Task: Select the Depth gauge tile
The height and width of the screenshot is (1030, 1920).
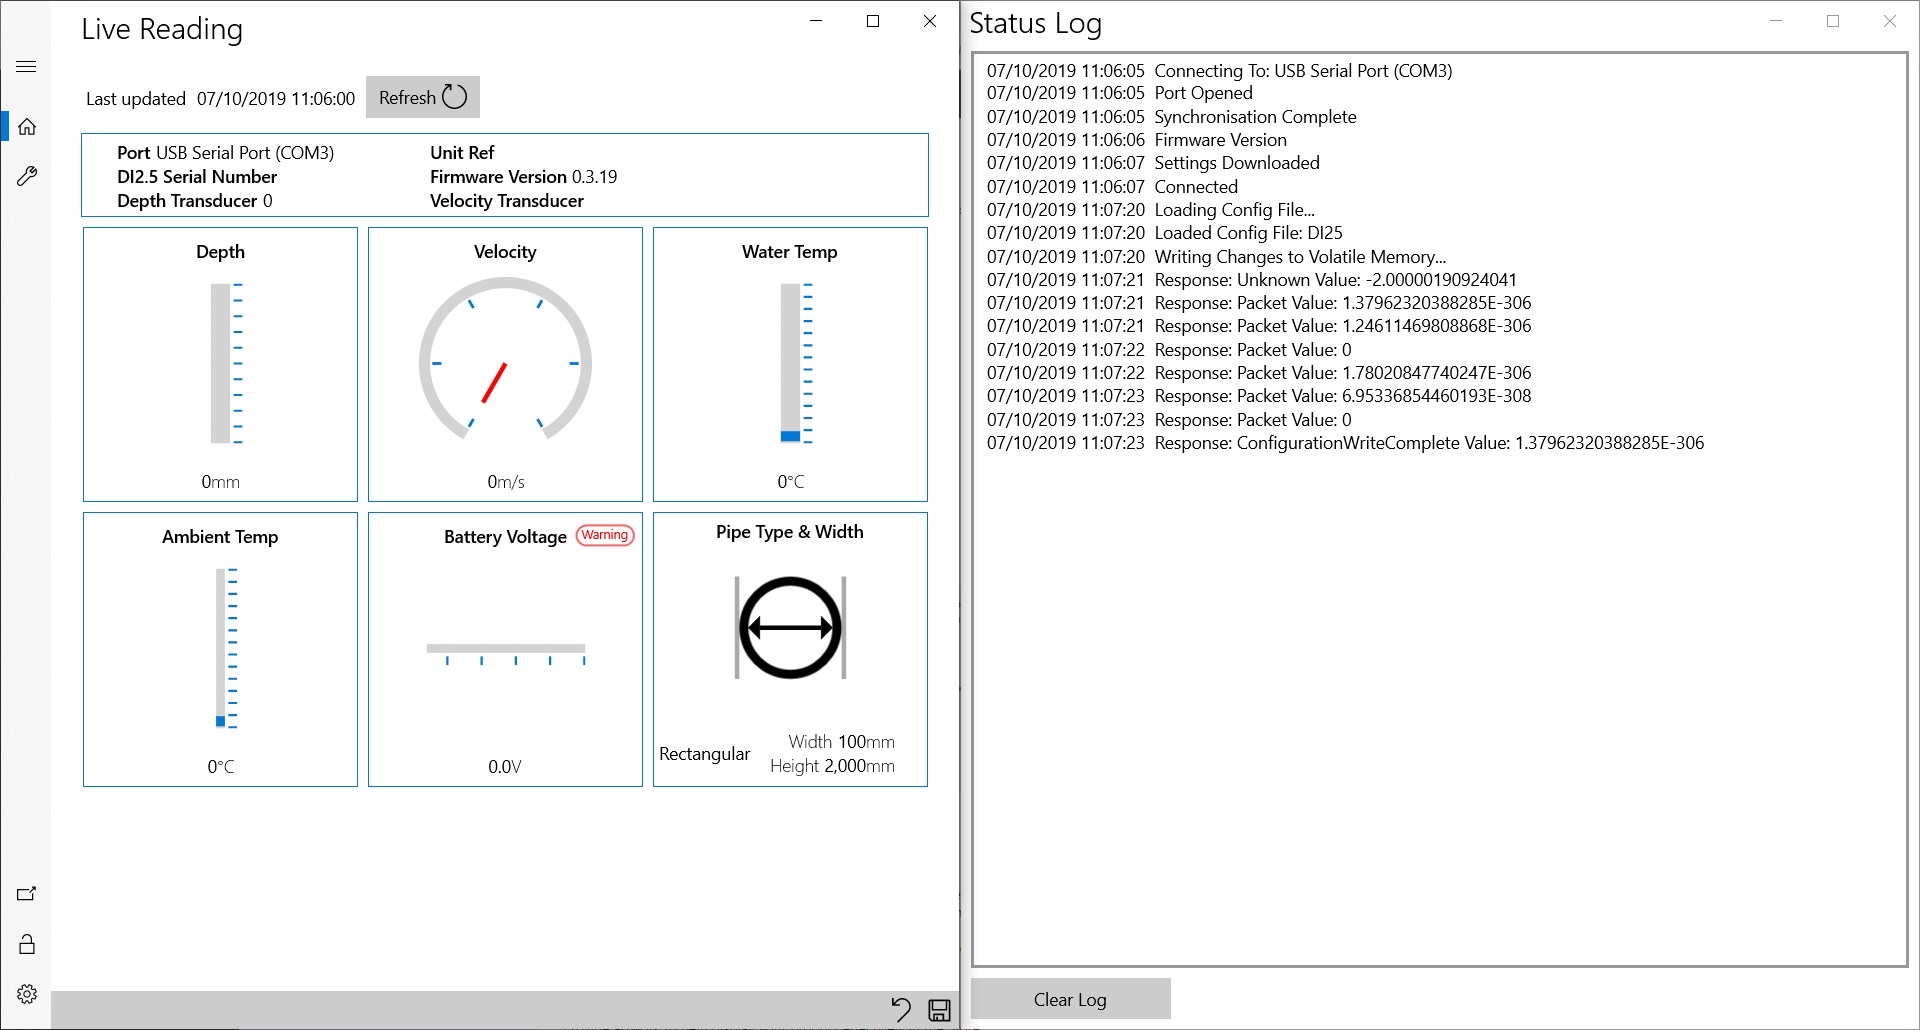Action: coord(220,364)
